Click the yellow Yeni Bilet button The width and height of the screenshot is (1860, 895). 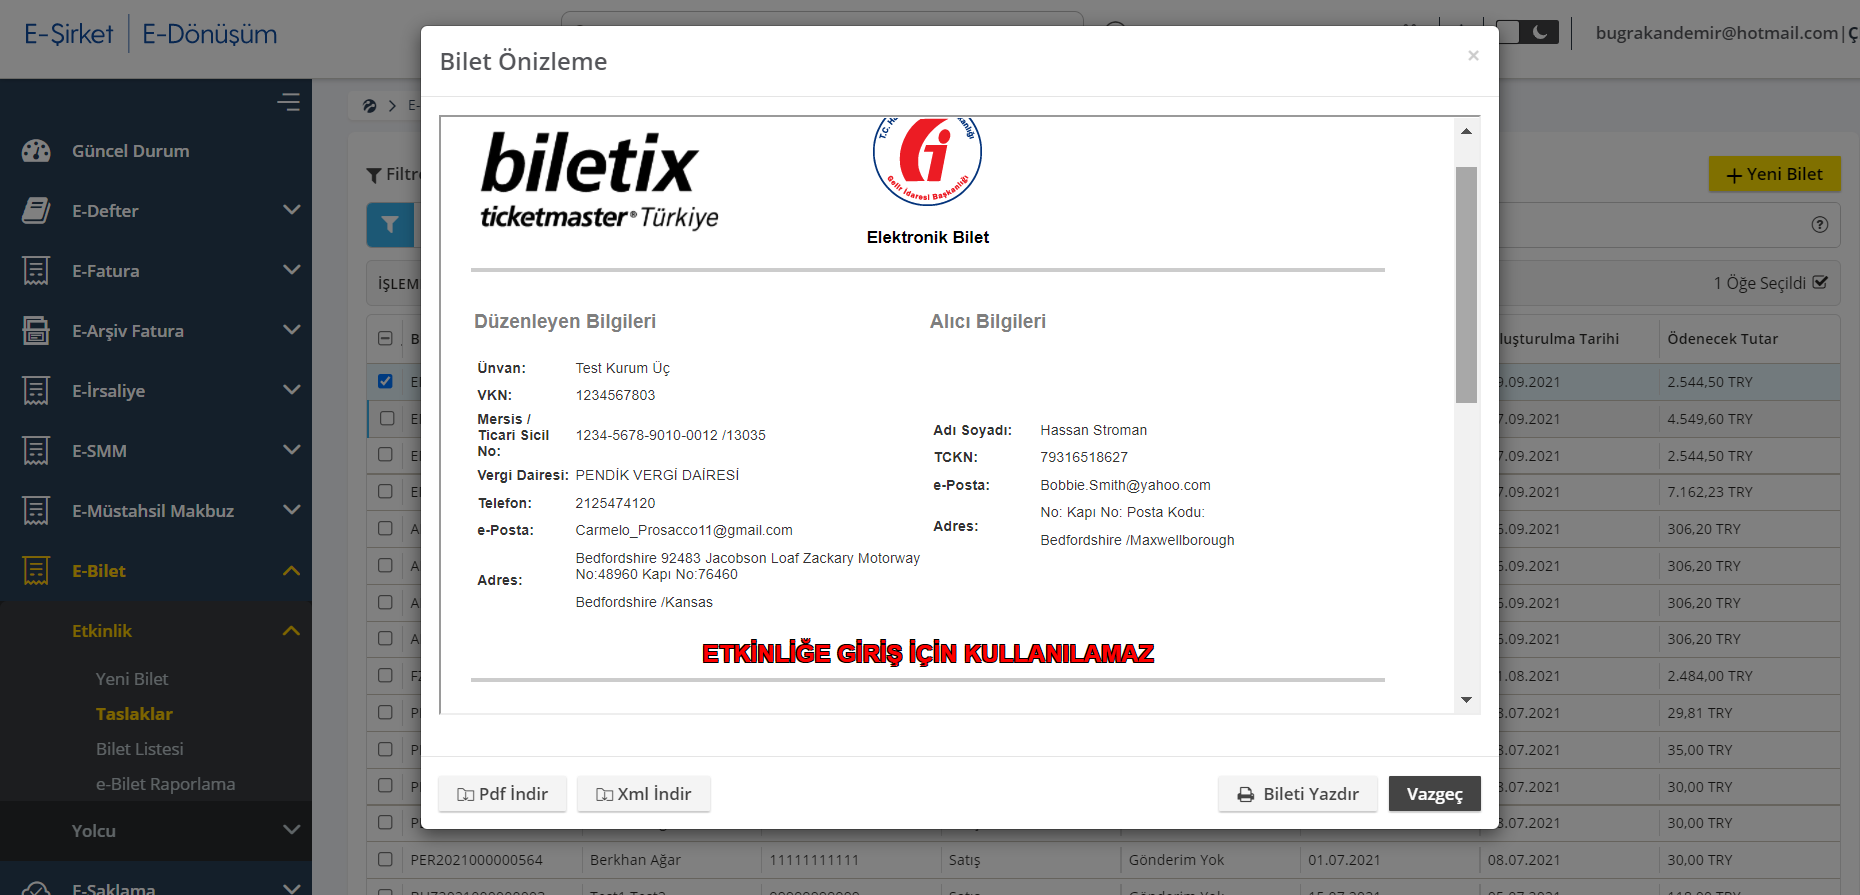click(1775, 174)
